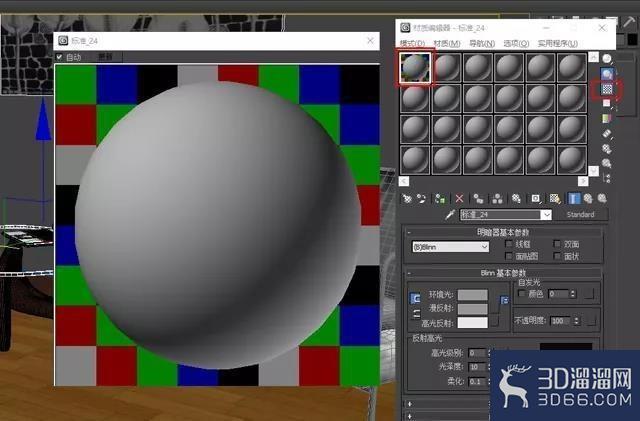The width and height of the screenshot is (640, 421).
Task: Adjust the 自发光 value spinner arrows
Action: pos(573,294)
